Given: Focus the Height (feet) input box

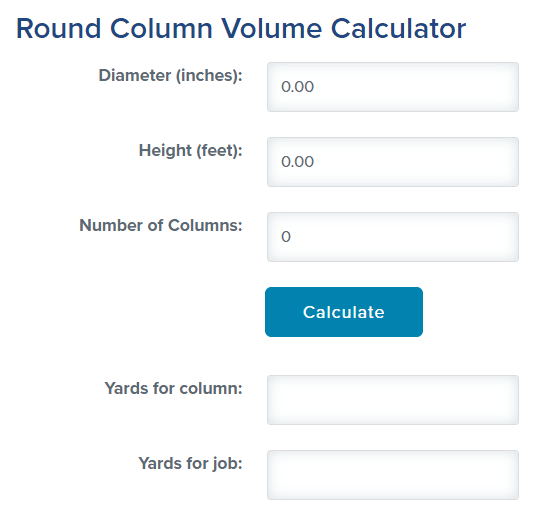Looking at the screenshot, I should (x=393, y=162).
